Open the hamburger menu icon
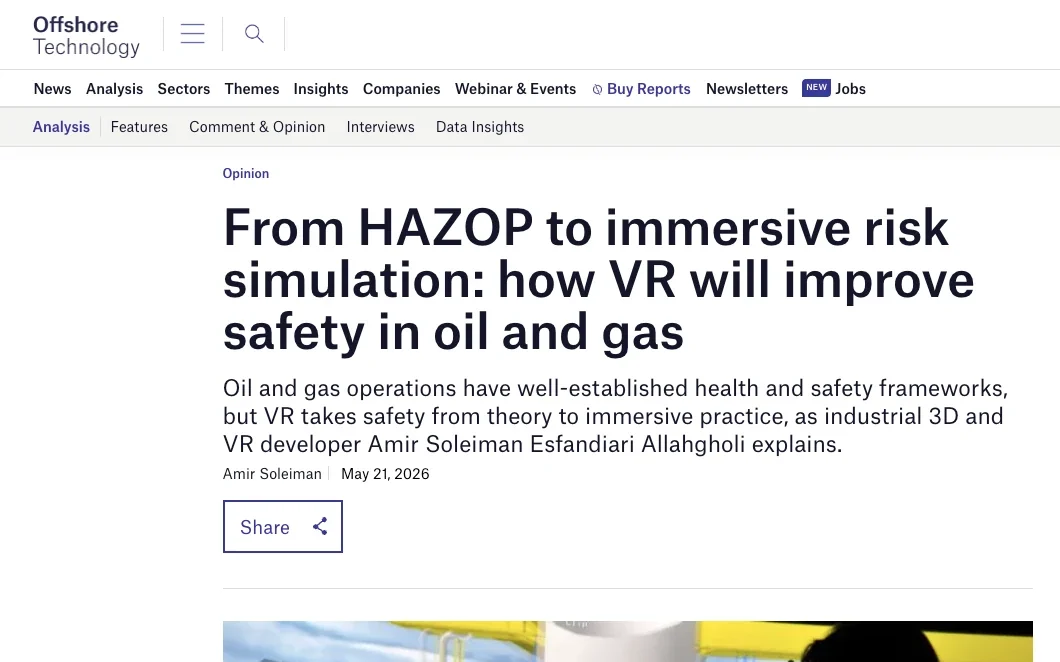The height and width of the screenshot is (662, 1060). [x=193, y=34]
